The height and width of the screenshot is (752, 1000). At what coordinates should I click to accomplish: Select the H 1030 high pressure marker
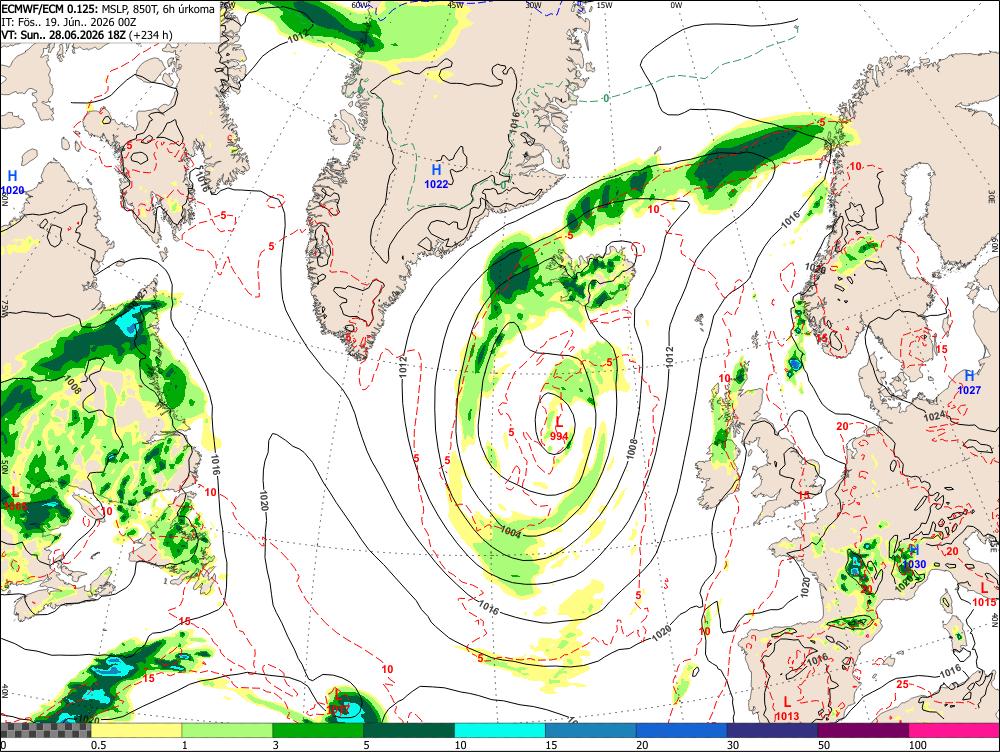(x=914, y=557)
